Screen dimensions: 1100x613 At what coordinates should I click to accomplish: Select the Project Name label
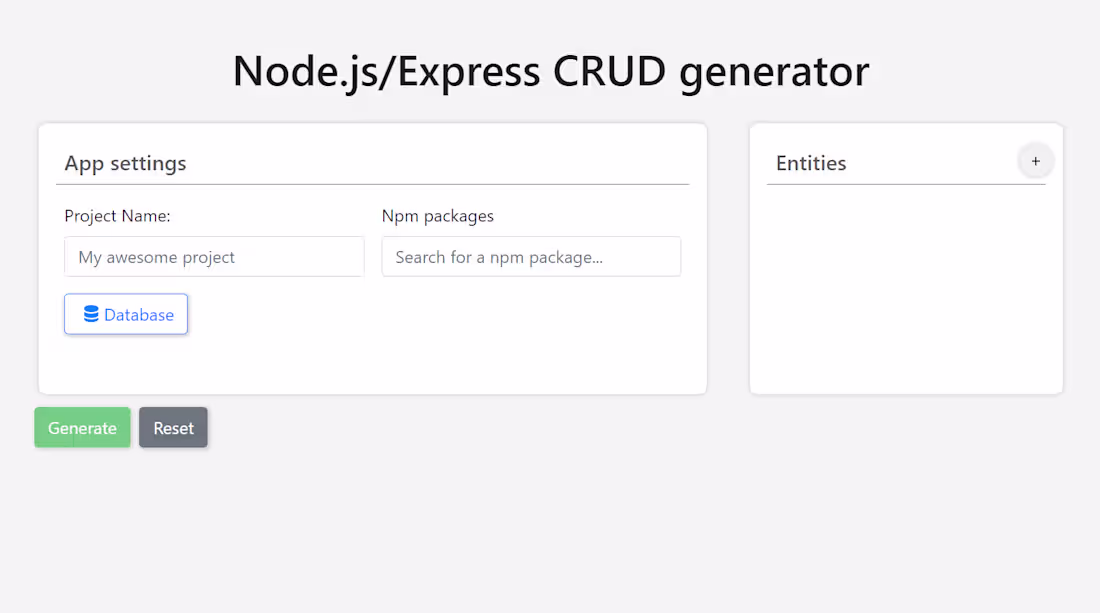117,216
